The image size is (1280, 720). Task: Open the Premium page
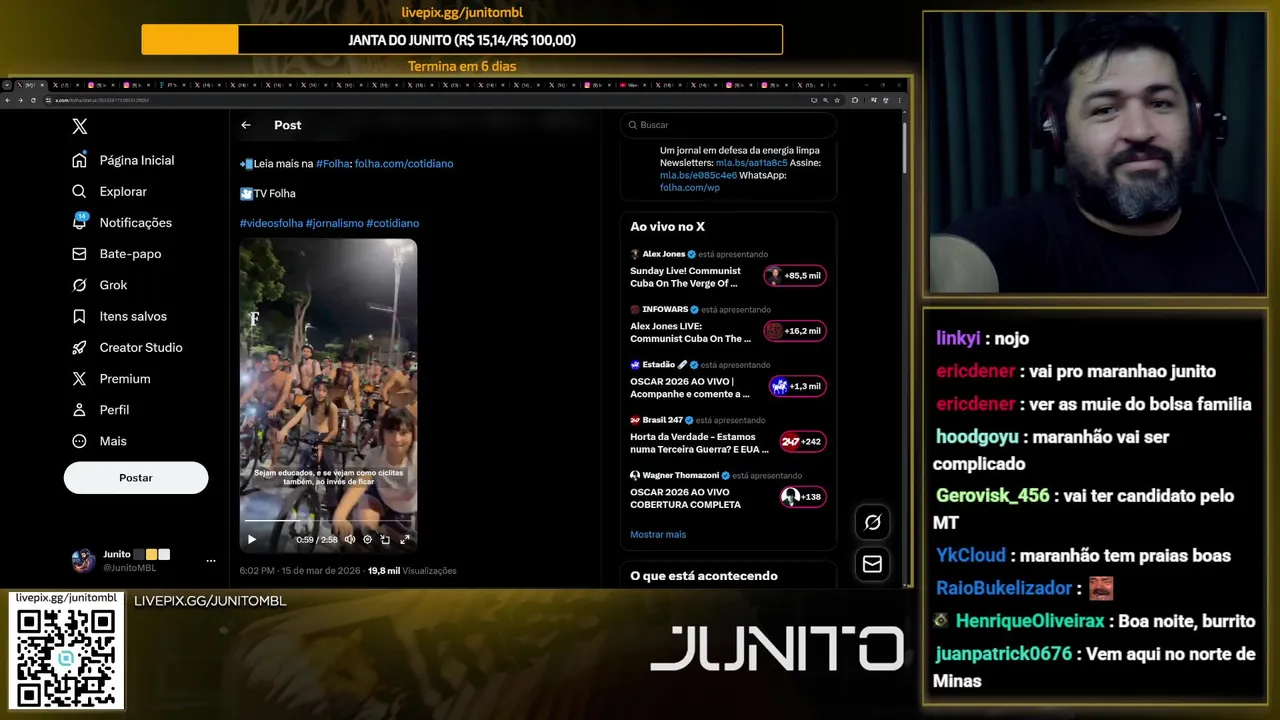(111, 379)
